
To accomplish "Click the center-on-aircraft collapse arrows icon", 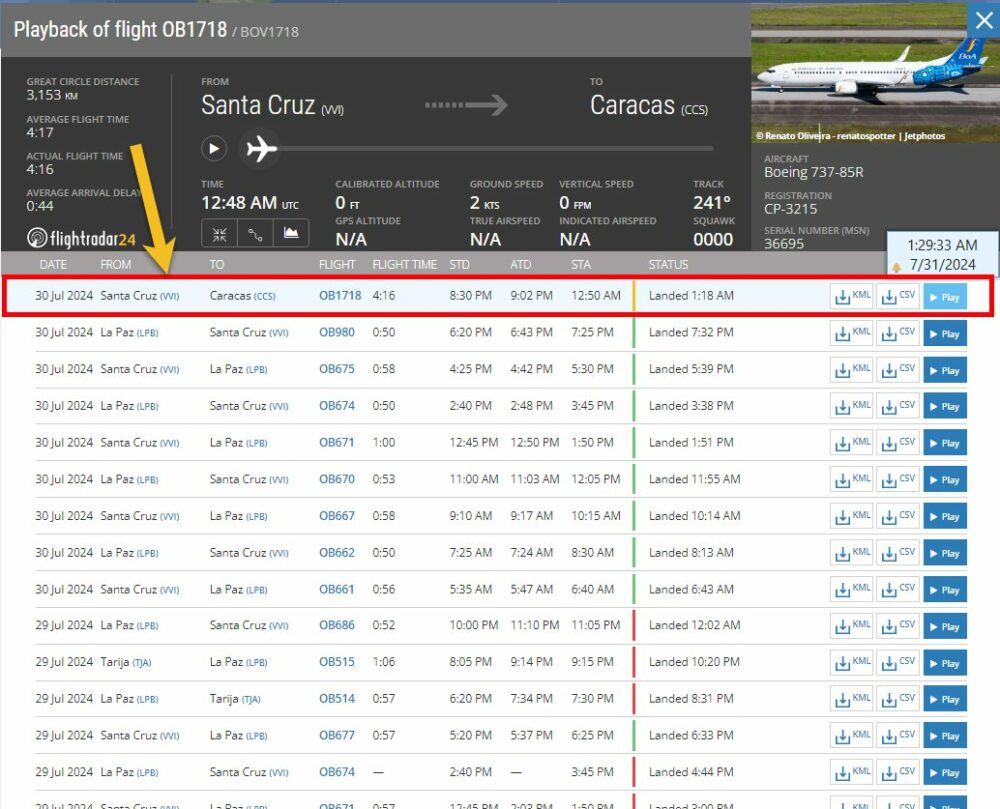I will [220, 233].
